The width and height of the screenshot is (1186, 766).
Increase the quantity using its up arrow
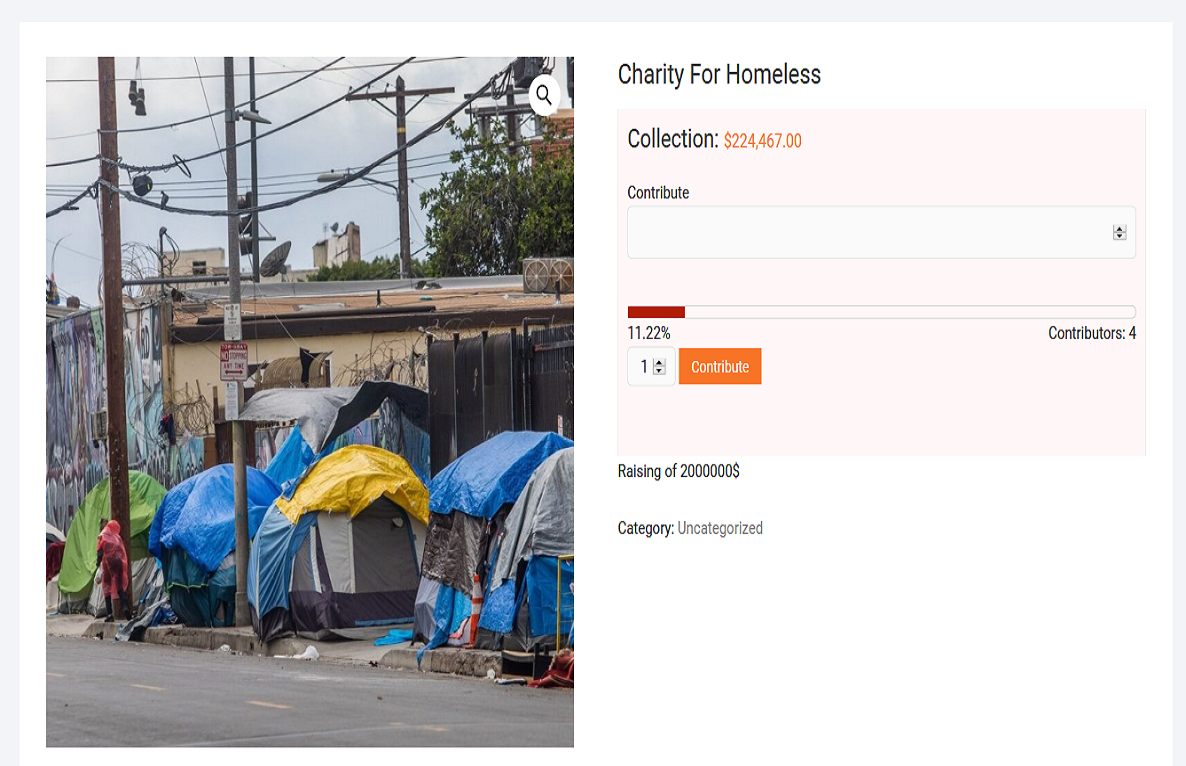(x=661, y=361)
